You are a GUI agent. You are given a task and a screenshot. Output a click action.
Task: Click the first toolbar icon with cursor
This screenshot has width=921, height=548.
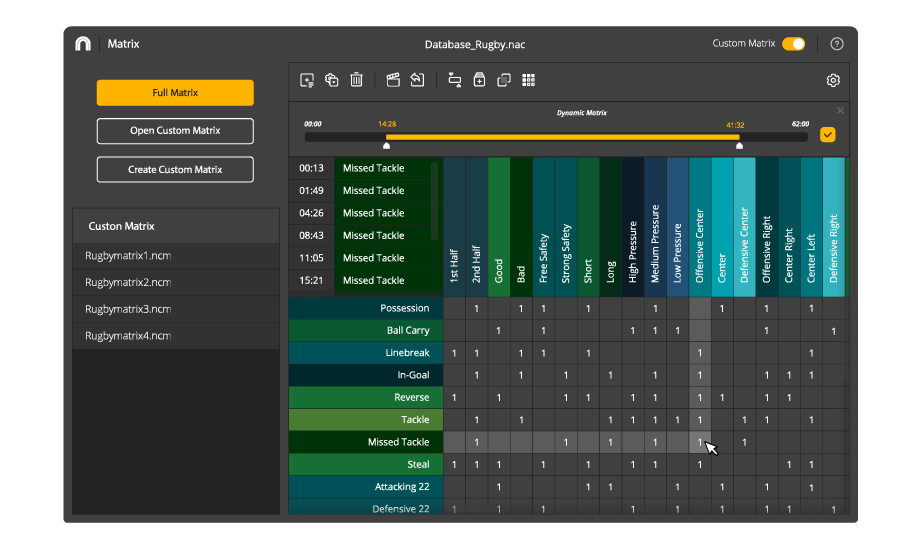pyautogui.click(x=307, y=80)
